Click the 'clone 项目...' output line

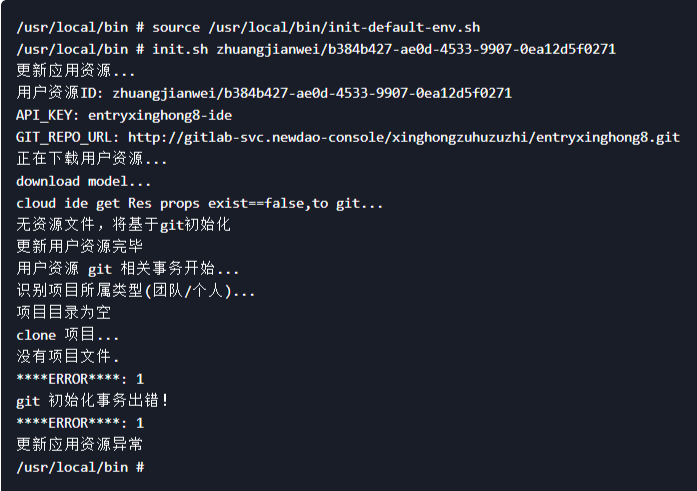coord(67,335)
